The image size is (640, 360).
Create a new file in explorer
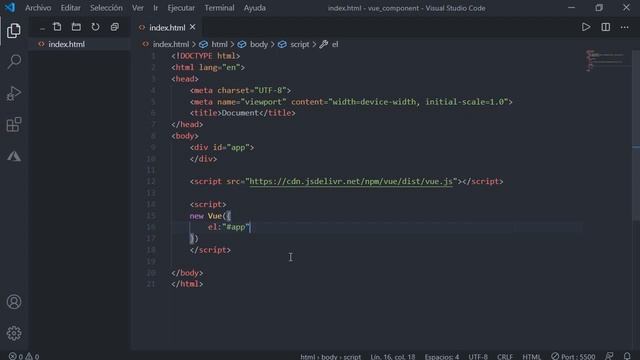coord(57,27)
